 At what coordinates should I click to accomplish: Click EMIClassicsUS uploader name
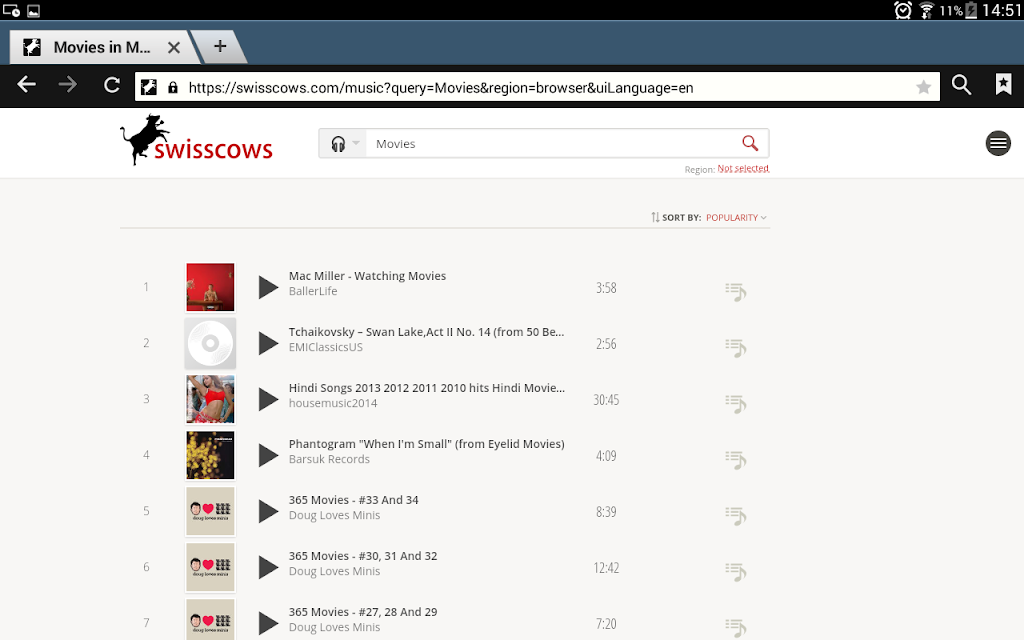click(325, 347)
